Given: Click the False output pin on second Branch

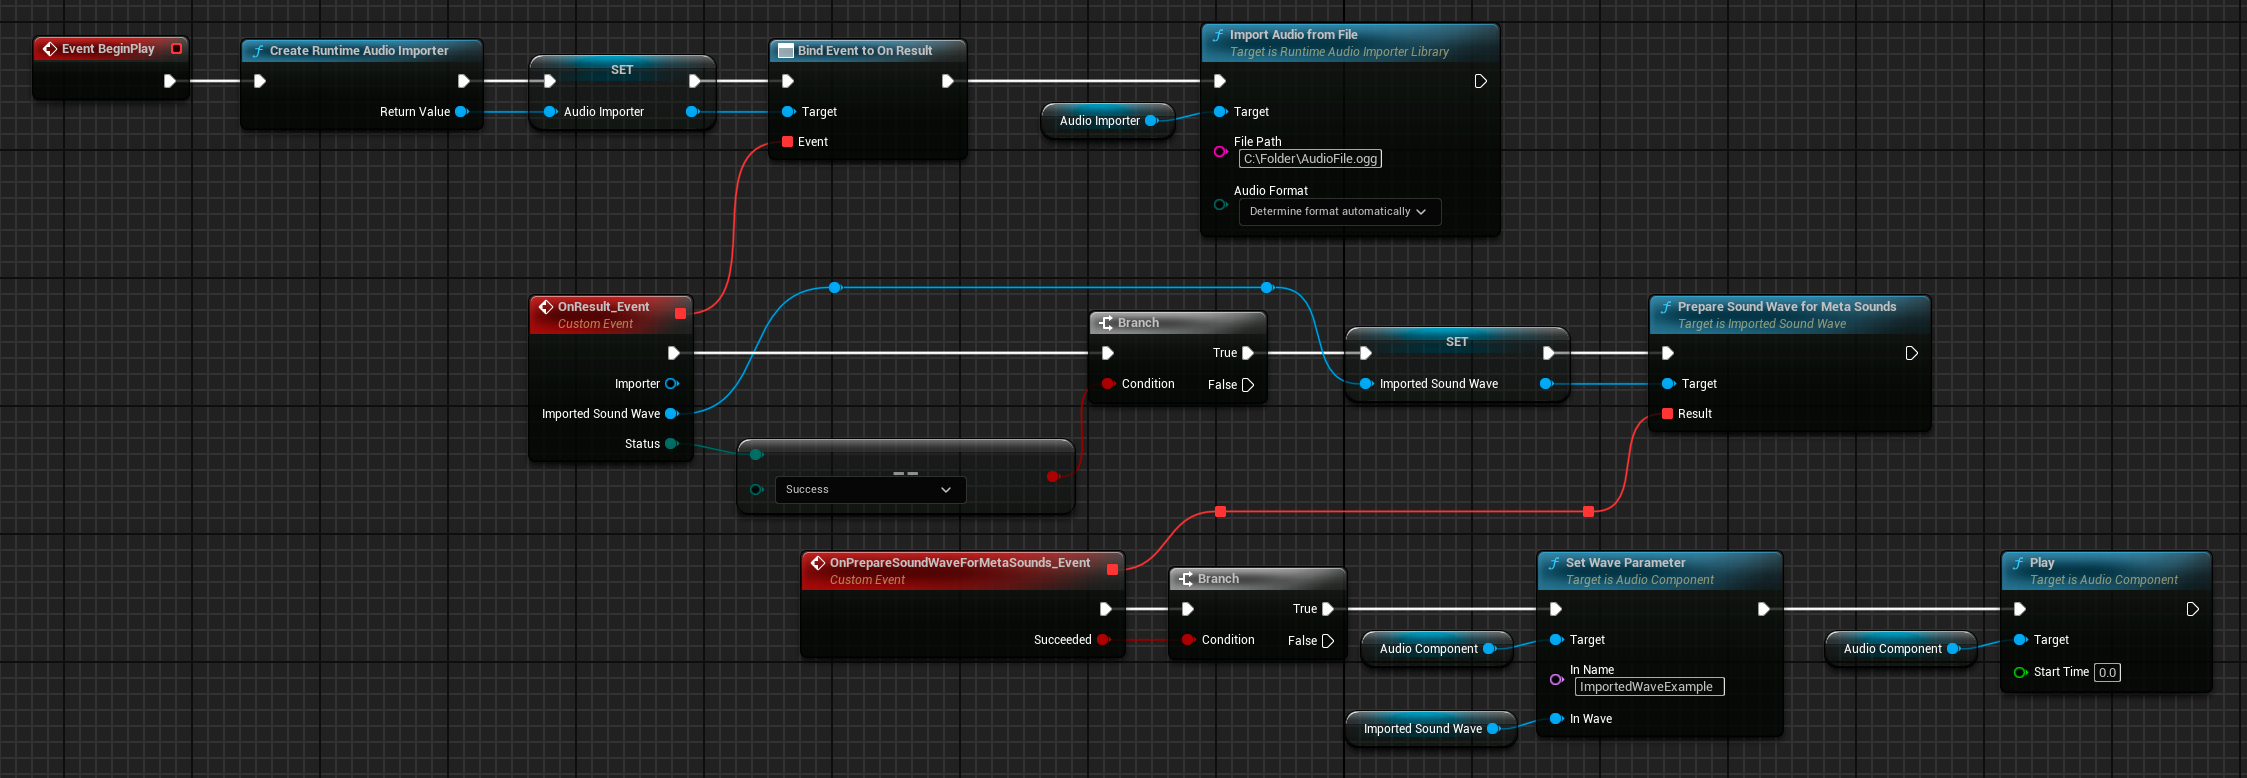Looking at the screenshot, I should [x=1328, y=641].
